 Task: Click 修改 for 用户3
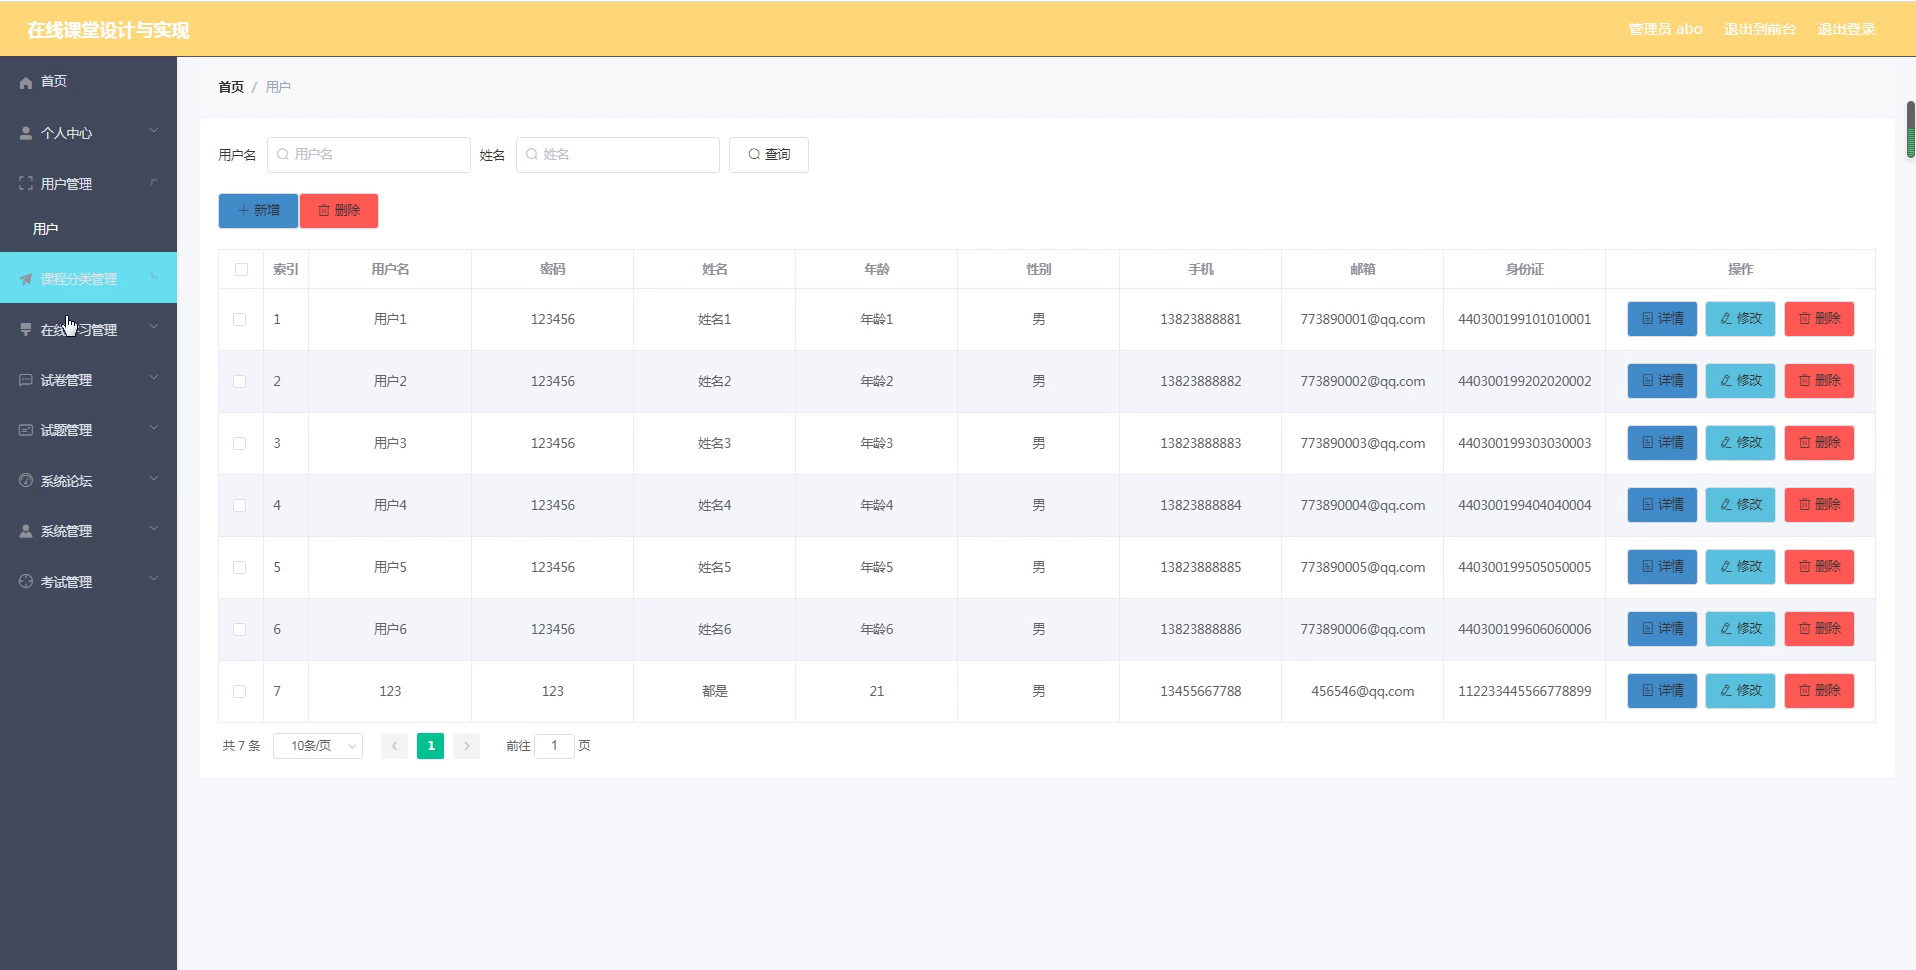[1740, 443]
